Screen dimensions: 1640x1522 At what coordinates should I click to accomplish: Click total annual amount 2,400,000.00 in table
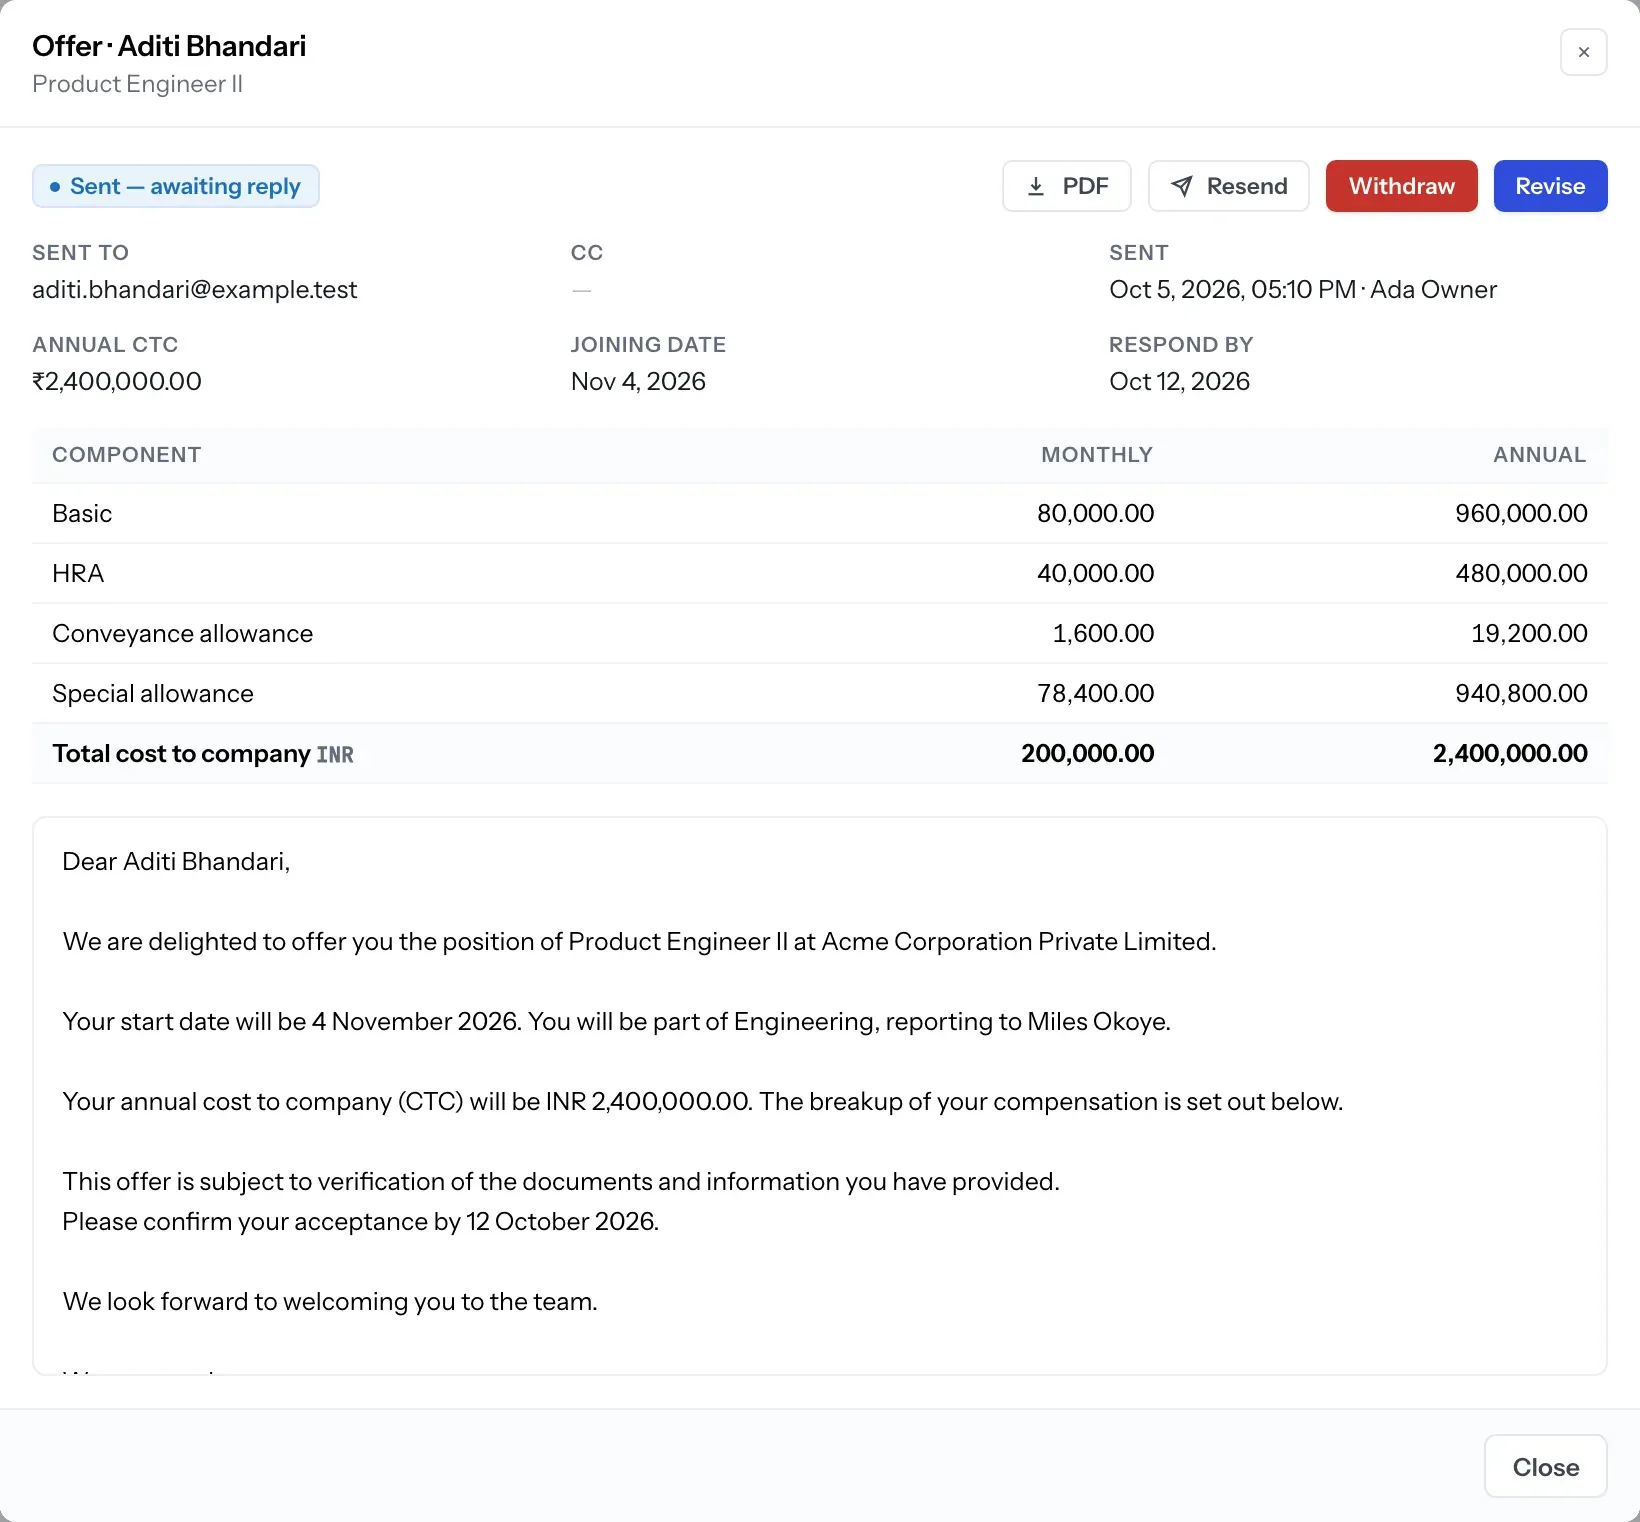pos(1510,754)
